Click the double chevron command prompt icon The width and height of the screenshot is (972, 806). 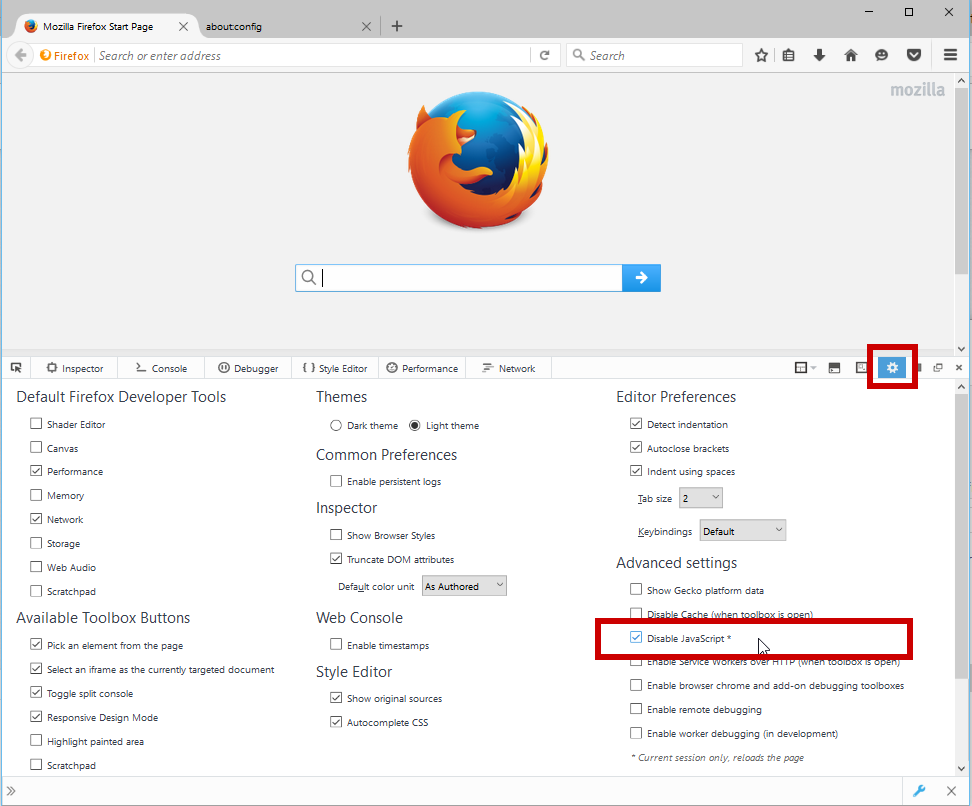tap(11, 790)
